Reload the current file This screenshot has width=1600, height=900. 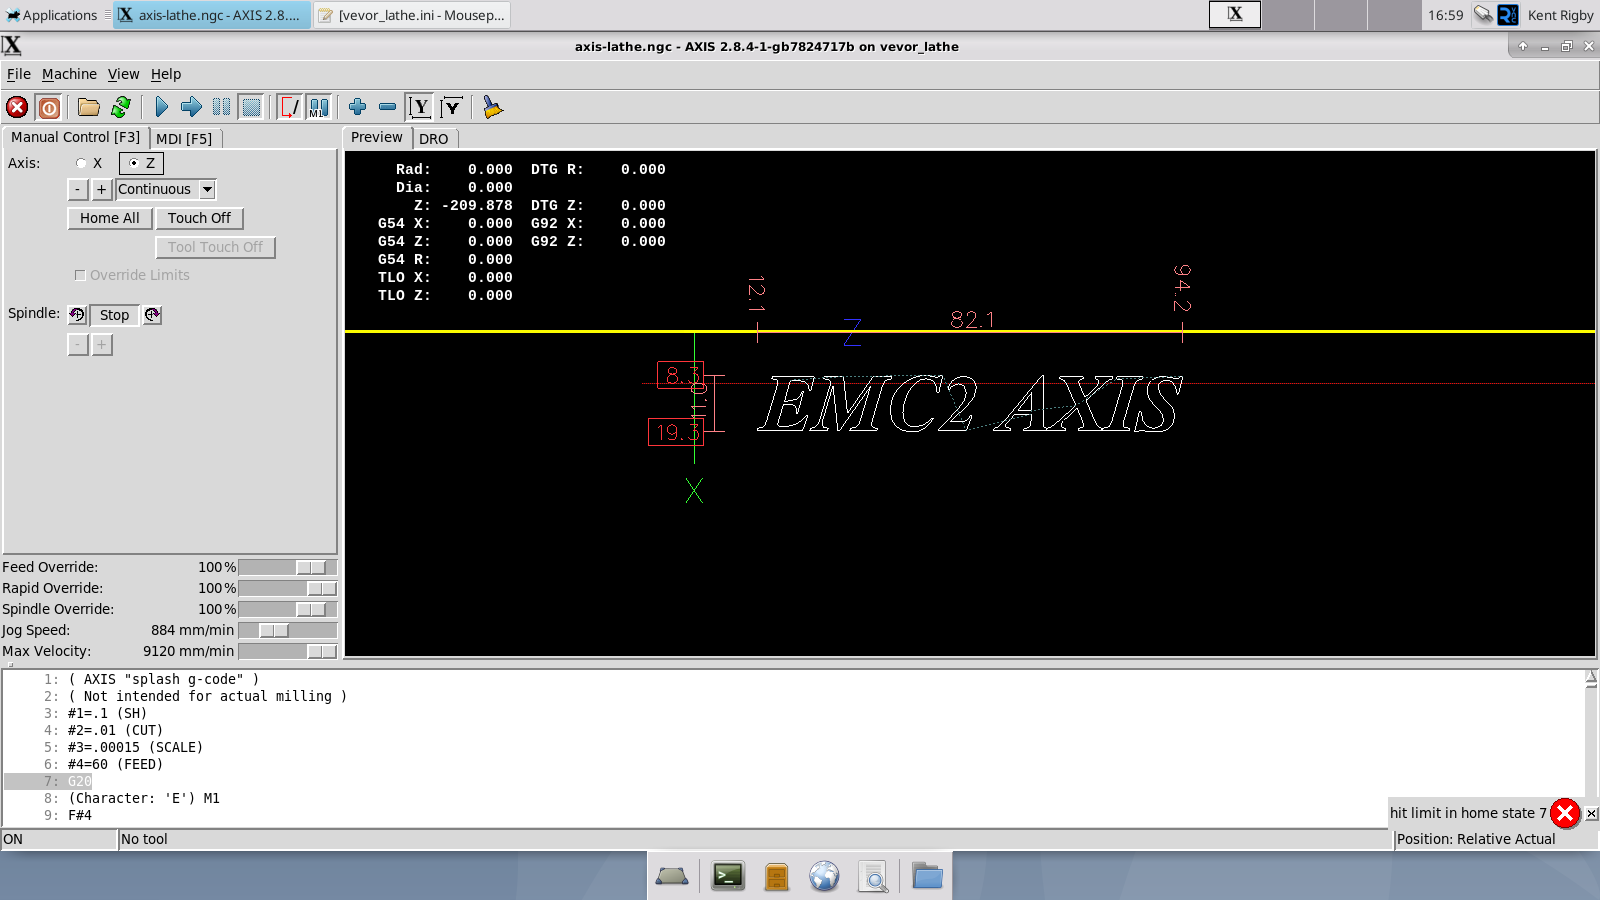[121, 107]
